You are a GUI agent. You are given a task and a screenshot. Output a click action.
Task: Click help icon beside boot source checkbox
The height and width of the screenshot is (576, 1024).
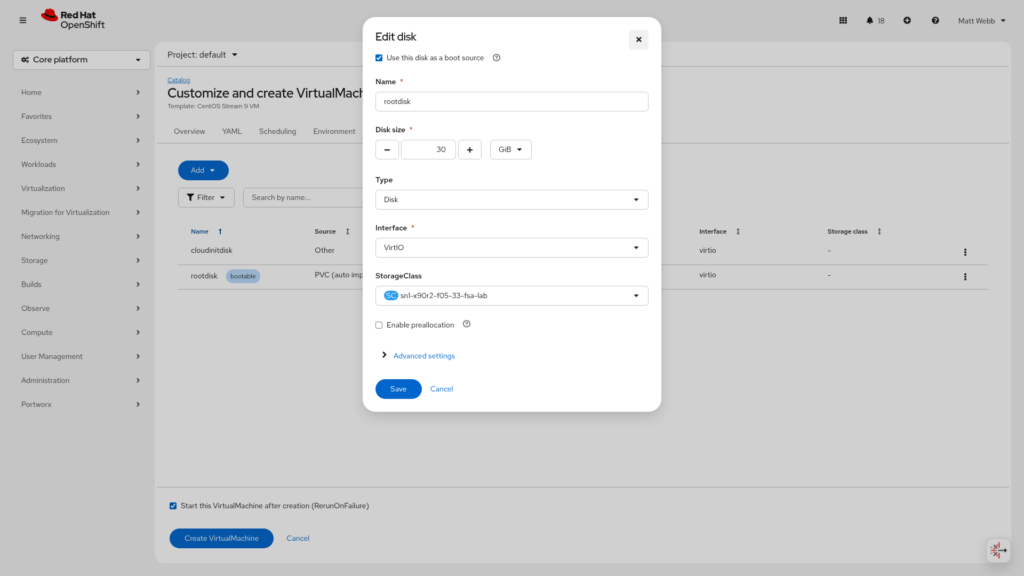coord(497,58)
